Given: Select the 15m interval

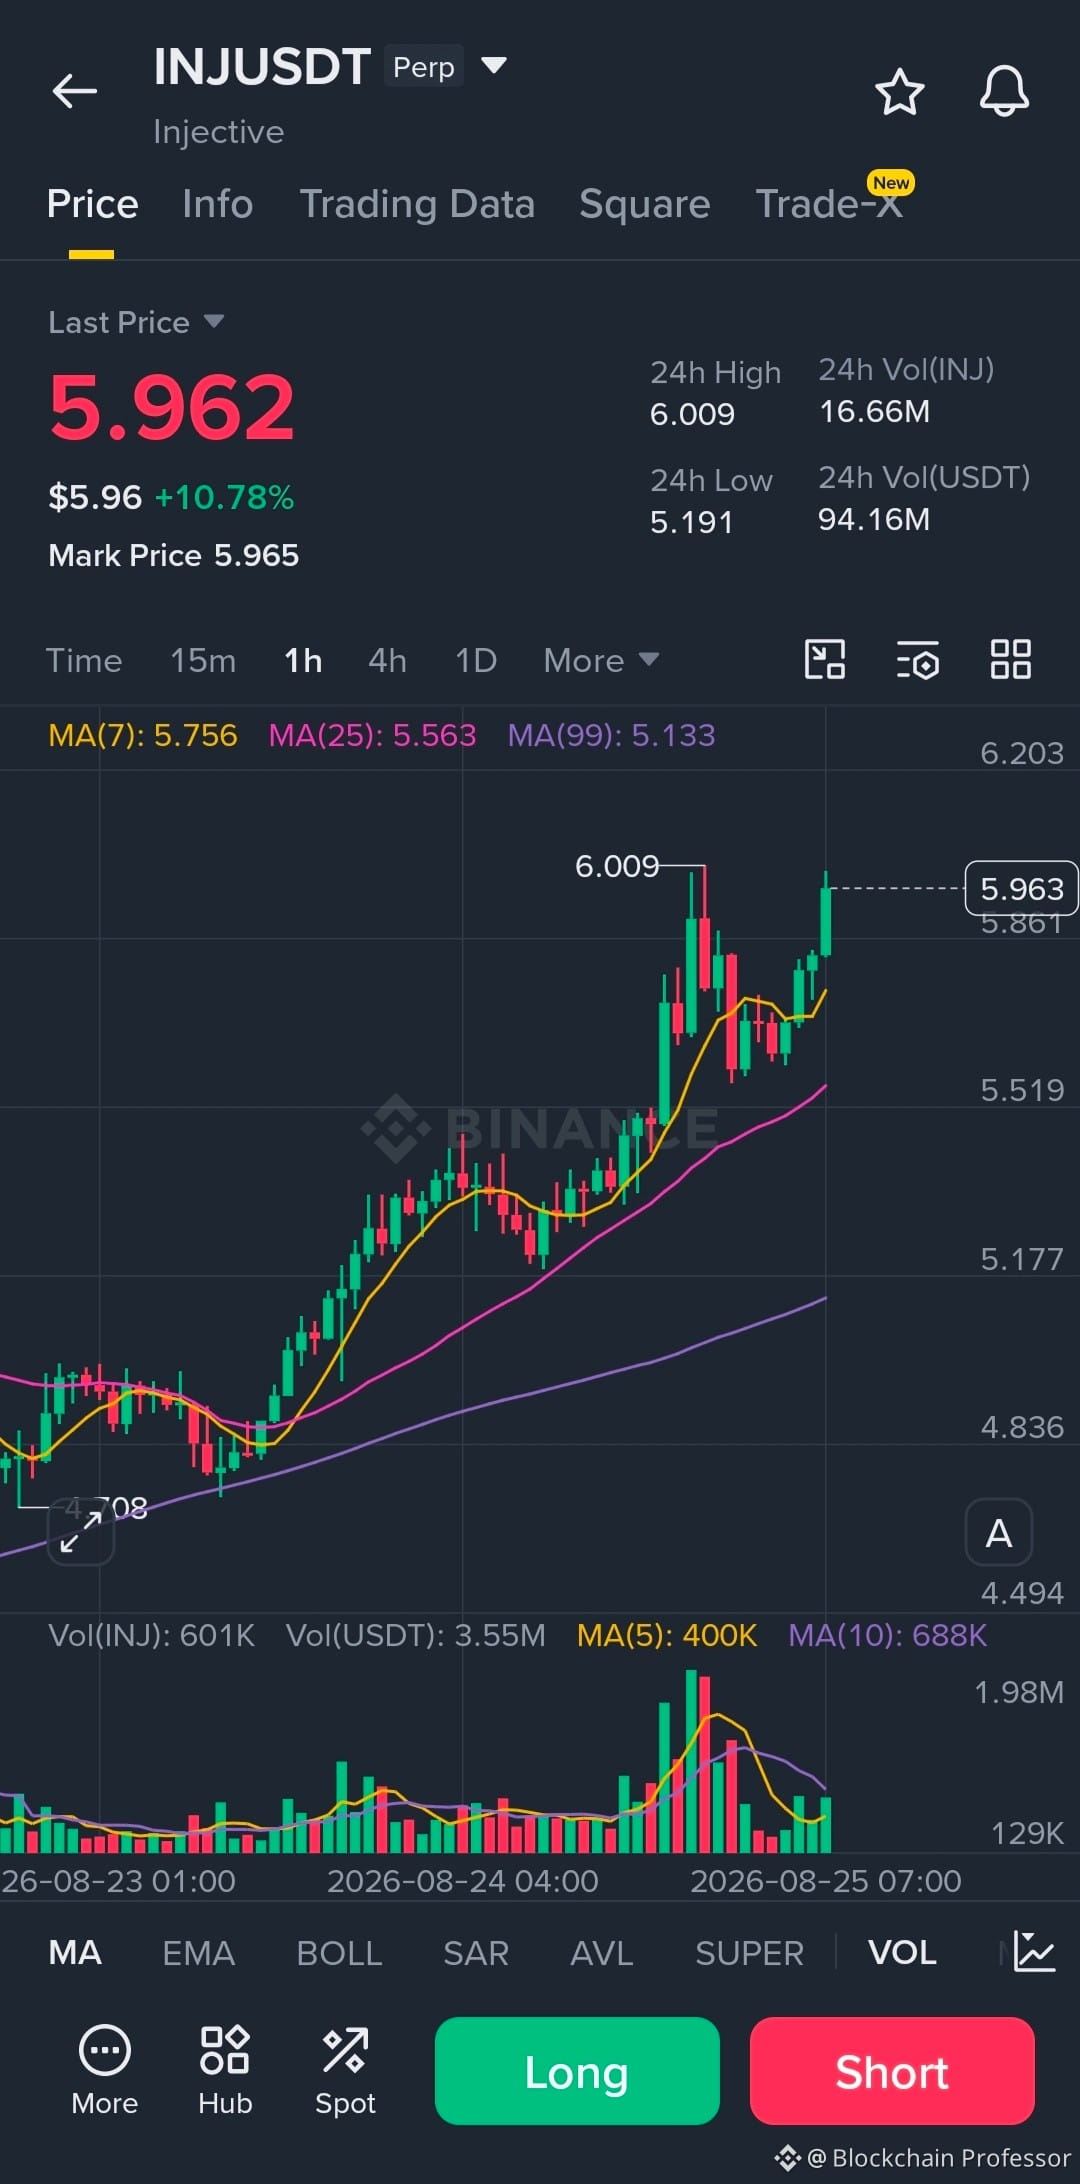Looking at the screenshot, I should (x=203, y=660).
